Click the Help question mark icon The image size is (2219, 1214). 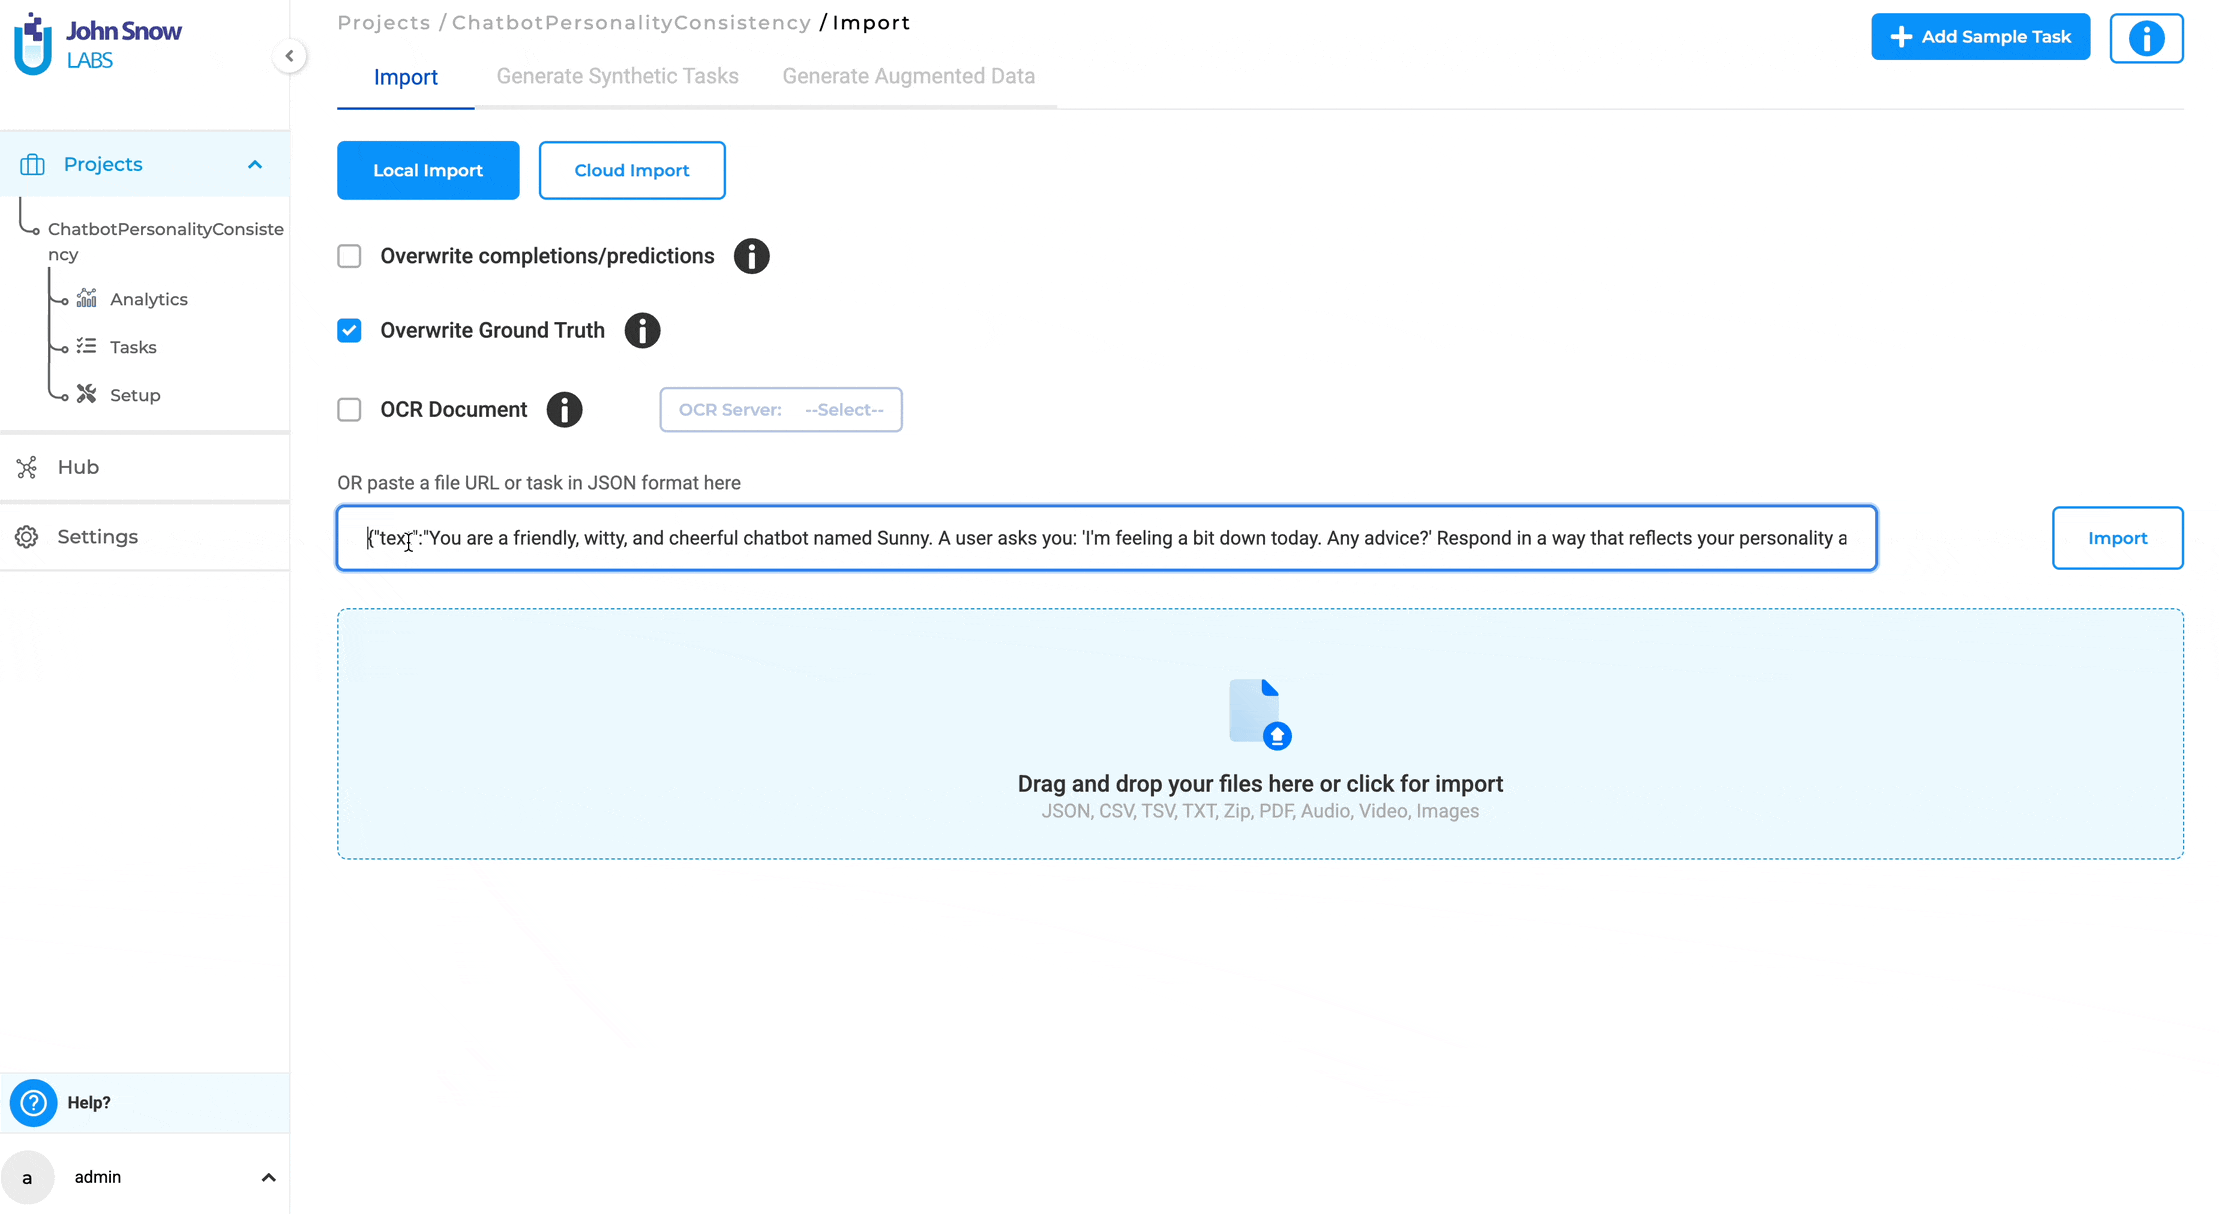point(33,1102)
